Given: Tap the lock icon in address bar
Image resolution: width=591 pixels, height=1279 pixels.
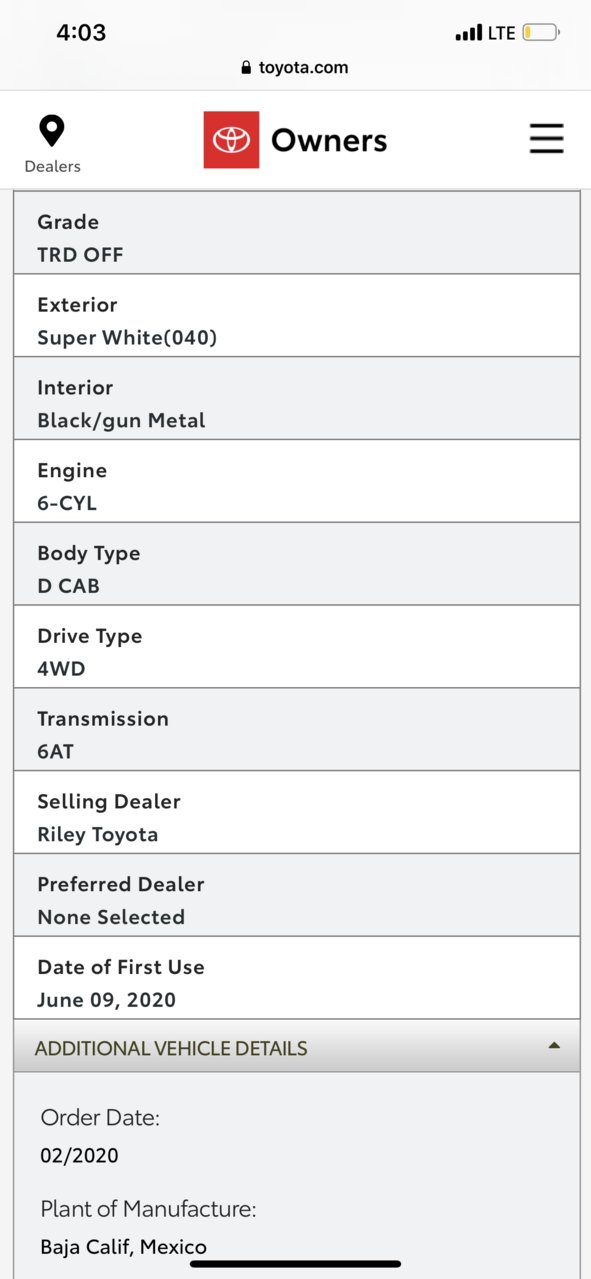Looking at the screenshot, I should (x=246, y=68).
